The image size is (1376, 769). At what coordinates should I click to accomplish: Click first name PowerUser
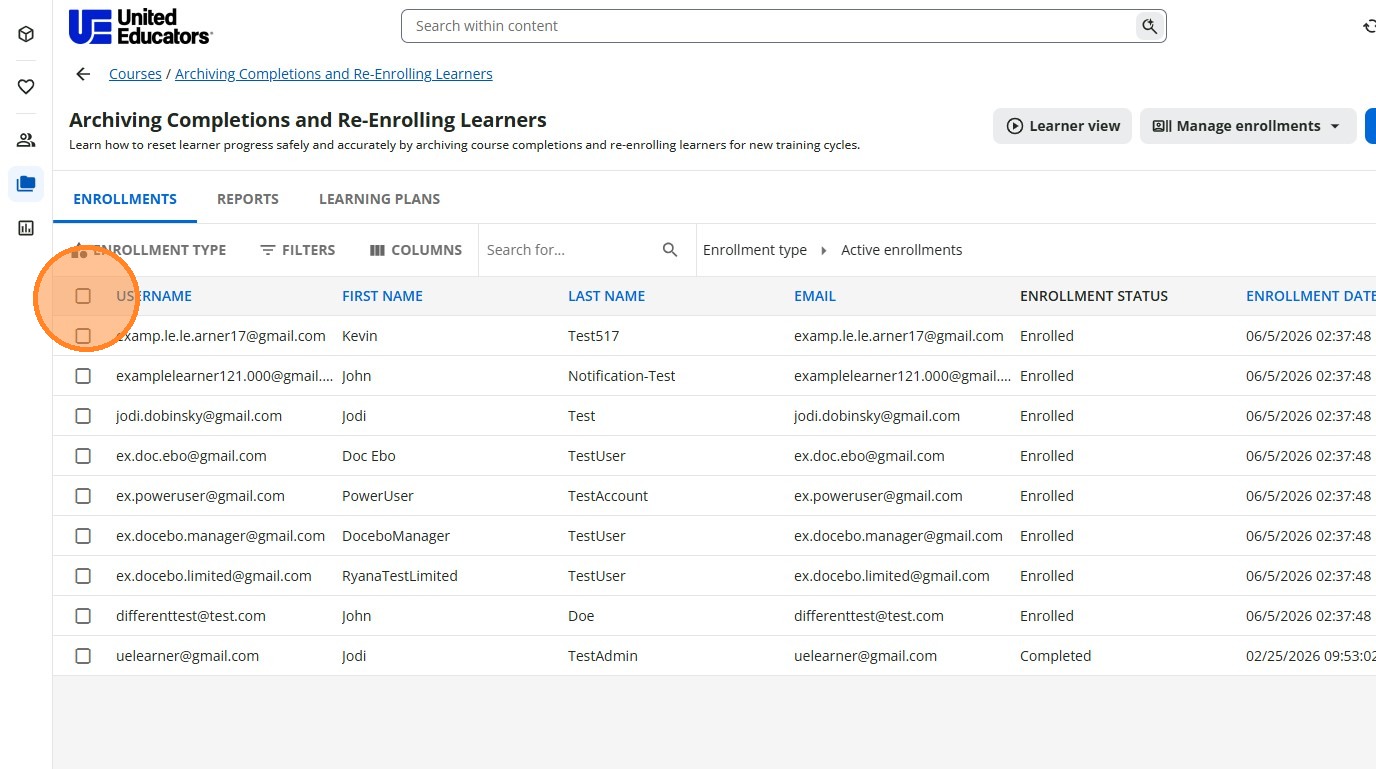pyautogui.click(x=378, y=496)
